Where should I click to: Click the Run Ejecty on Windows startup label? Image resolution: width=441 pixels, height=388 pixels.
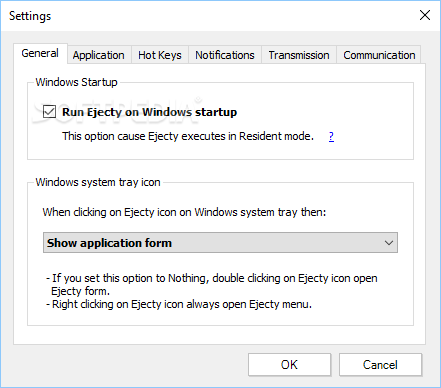click(149, 112)
